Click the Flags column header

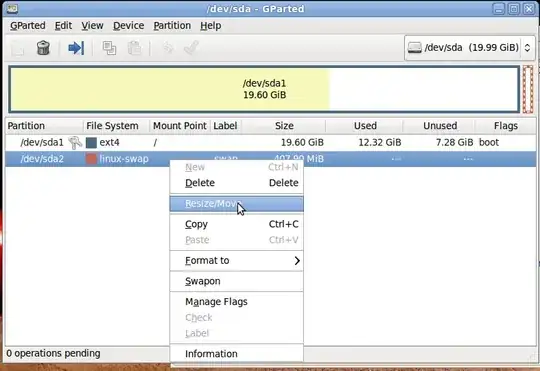[506, 126]
